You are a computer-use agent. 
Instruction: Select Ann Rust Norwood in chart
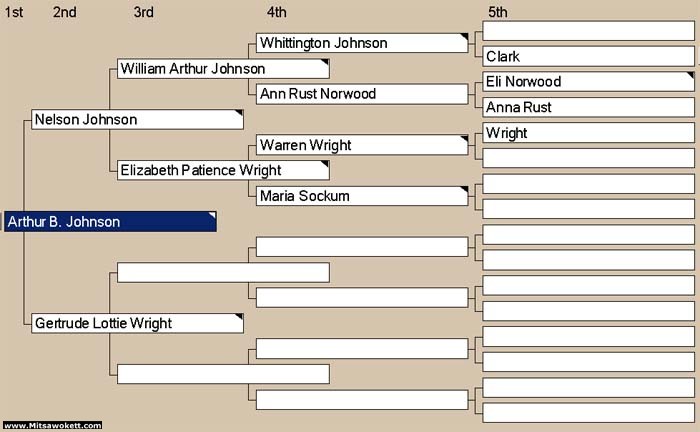click(362, 94)
